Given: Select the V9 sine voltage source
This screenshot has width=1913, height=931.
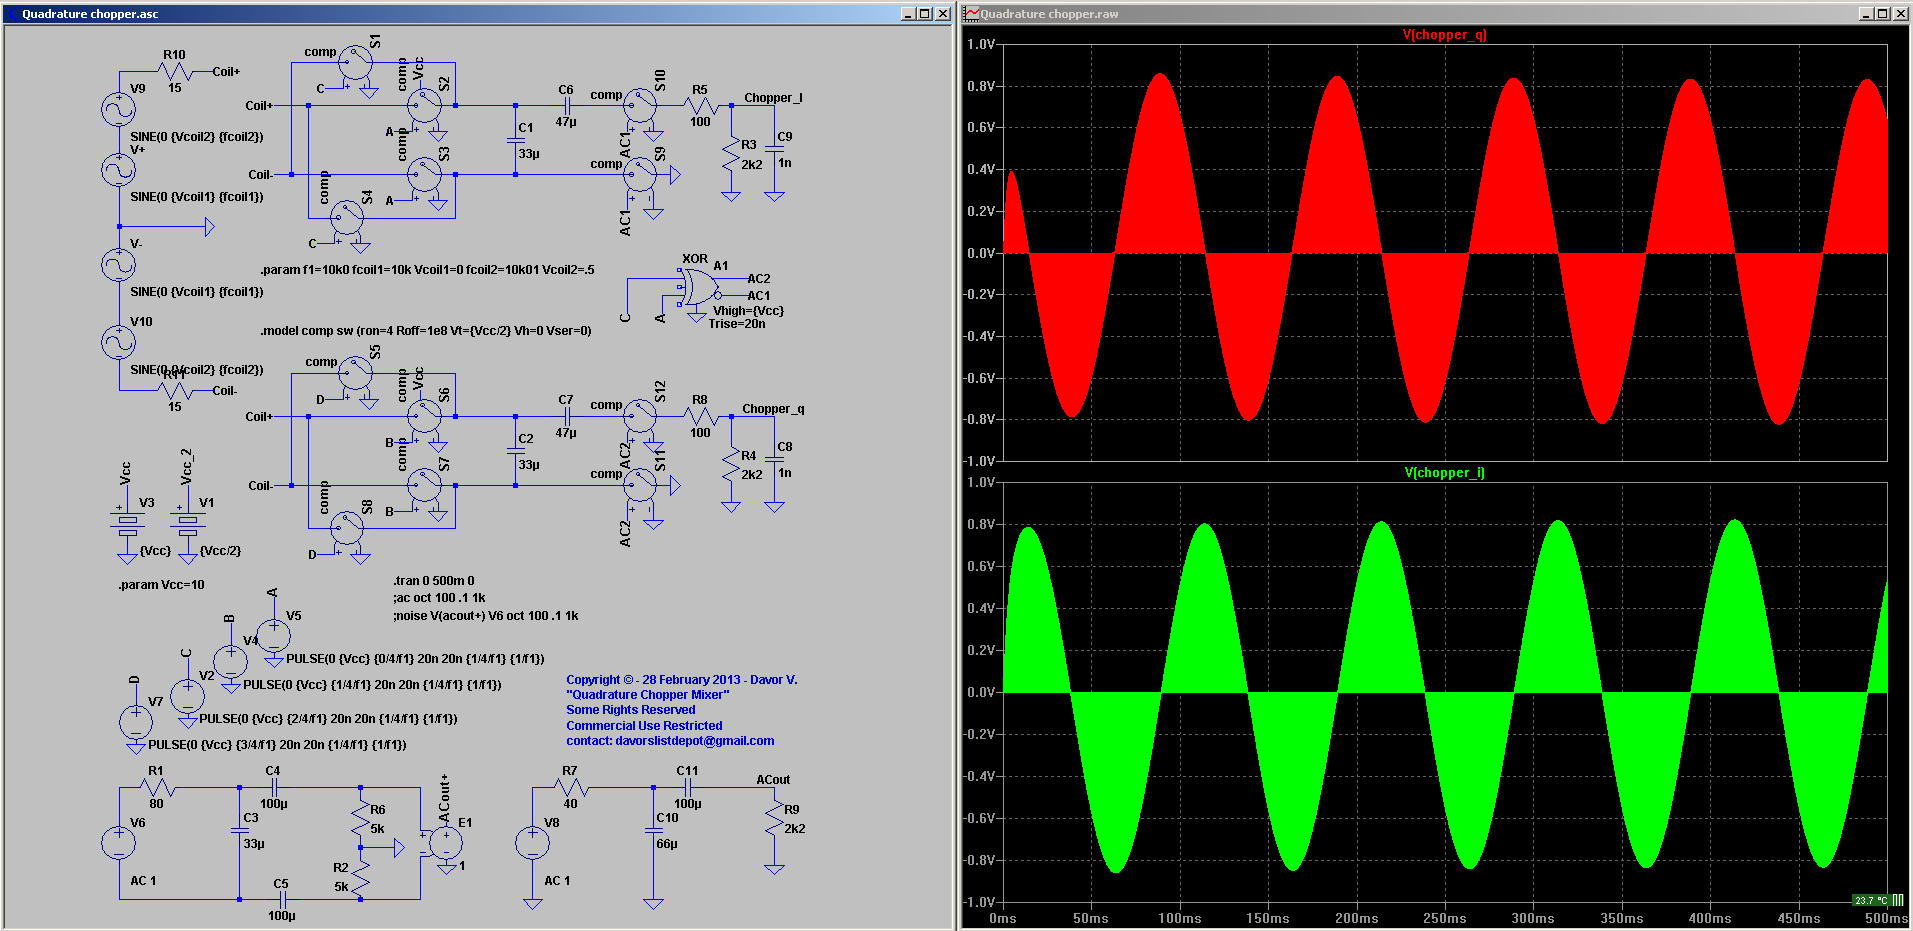Looking at the screenshot, I should pyautogui.click(x=118, y=108).
